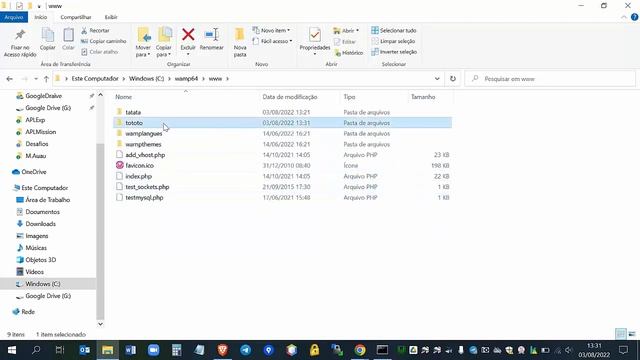The image size is (640, 360).
Task: Open Documentos in sidebar
Action: point(42,212)
